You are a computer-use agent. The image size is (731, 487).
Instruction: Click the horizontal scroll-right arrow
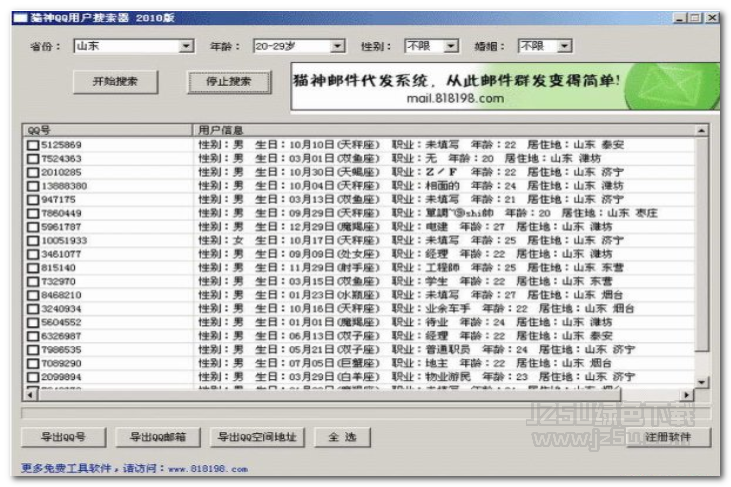686,395
